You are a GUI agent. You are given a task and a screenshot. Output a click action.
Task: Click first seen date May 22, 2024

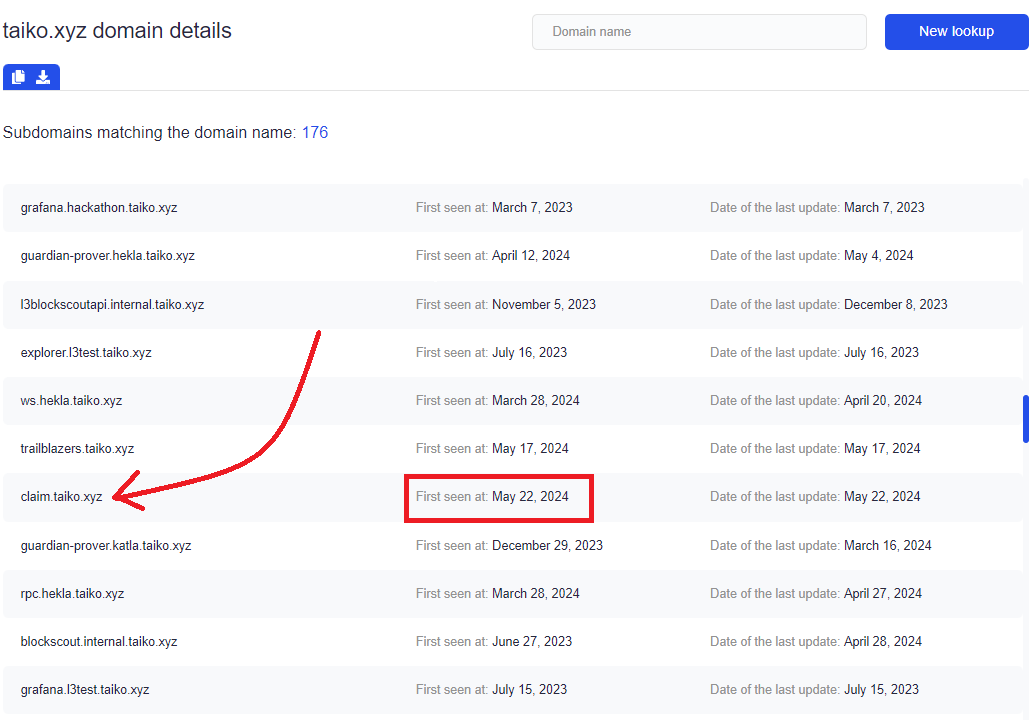[530, 496]
